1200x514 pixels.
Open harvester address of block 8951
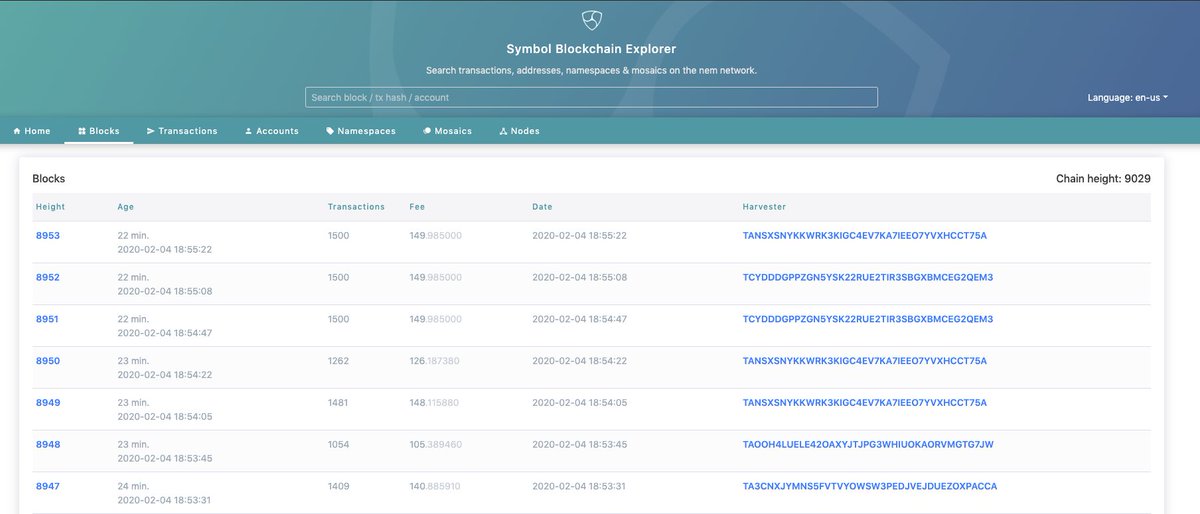(x=868, y=319)
